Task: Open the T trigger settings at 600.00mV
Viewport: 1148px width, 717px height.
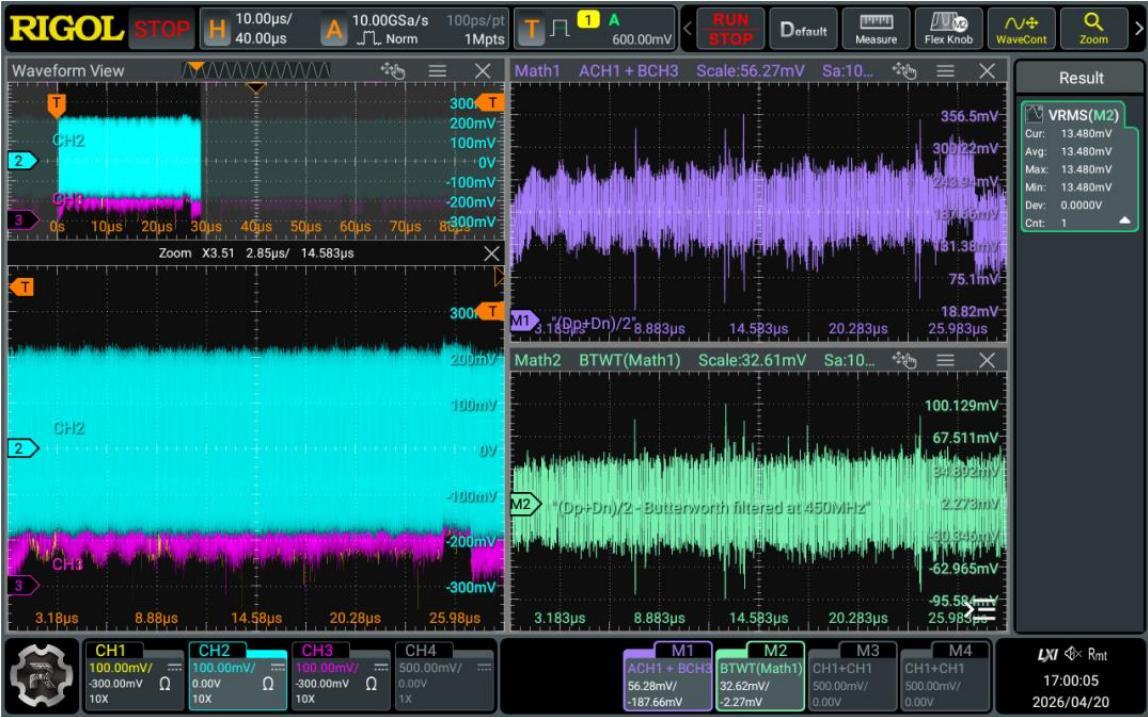Action: [594, 29]
